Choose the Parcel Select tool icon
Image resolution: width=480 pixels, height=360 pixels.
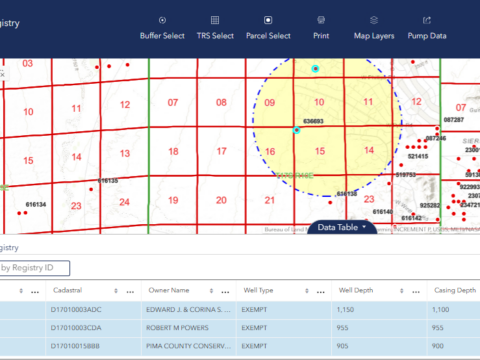click(x=268, y=20)
